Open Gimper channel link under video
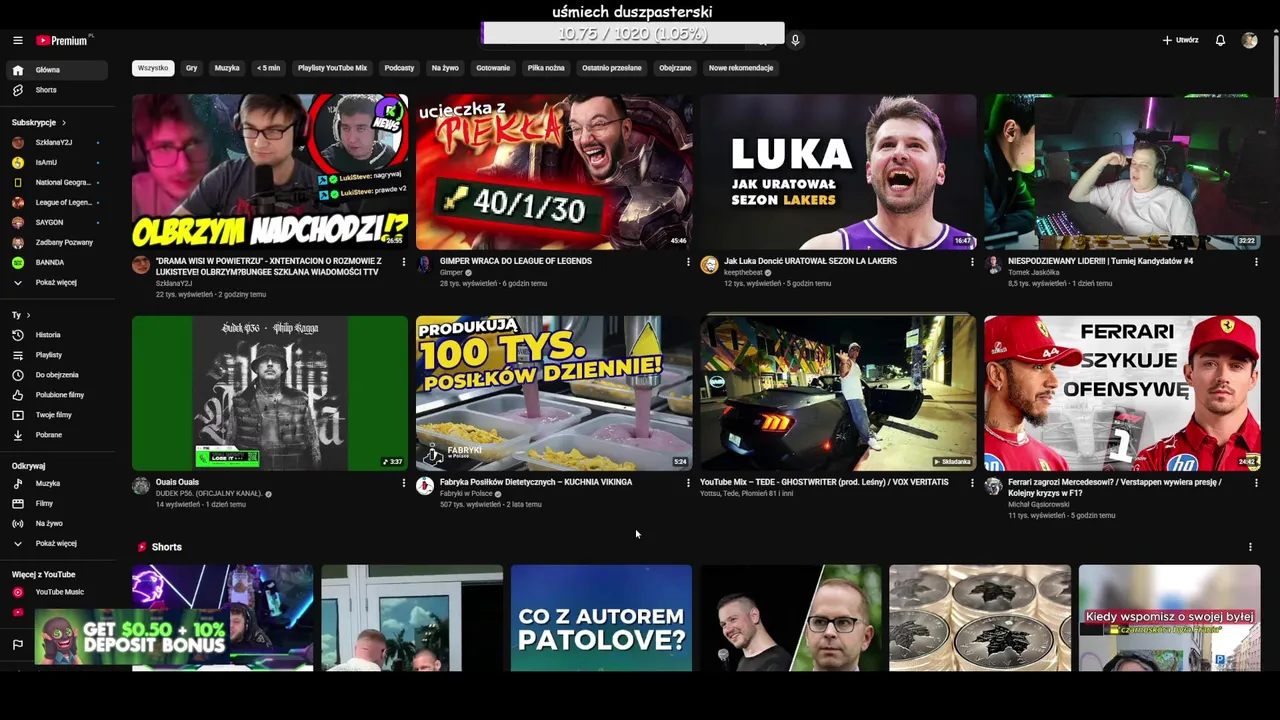The height and width of the screenshot is (720, 1280). point(451,272)
